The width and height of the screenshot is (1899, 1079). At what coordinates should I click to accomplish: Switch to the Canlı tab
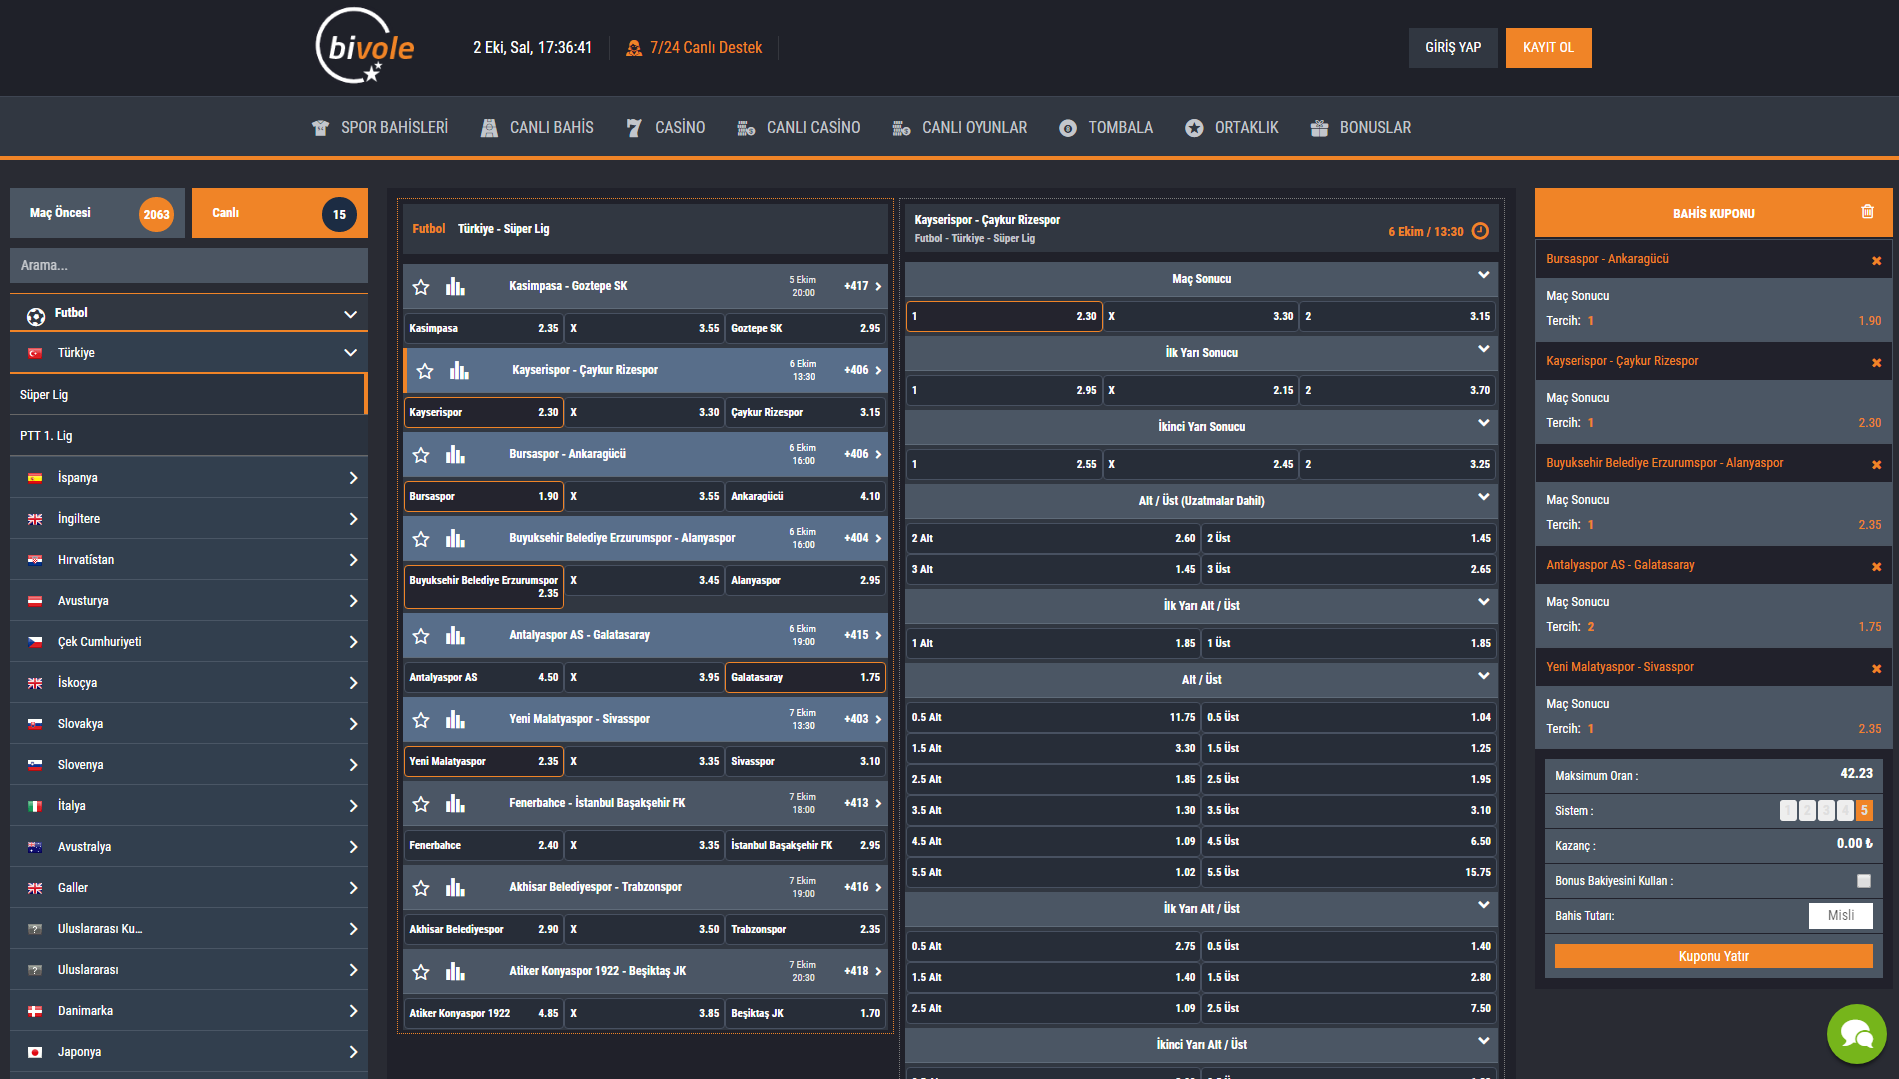click(279, 213)
